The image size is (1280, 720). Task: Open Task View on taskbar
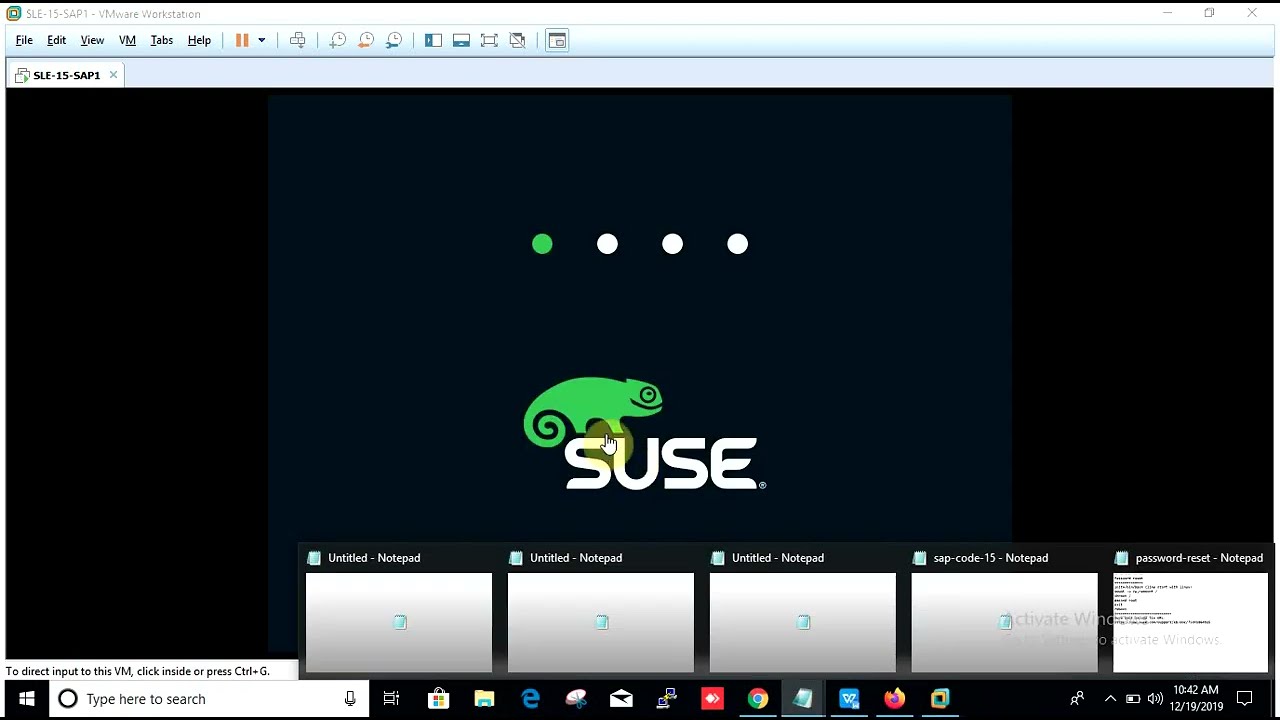pos(391,699)
